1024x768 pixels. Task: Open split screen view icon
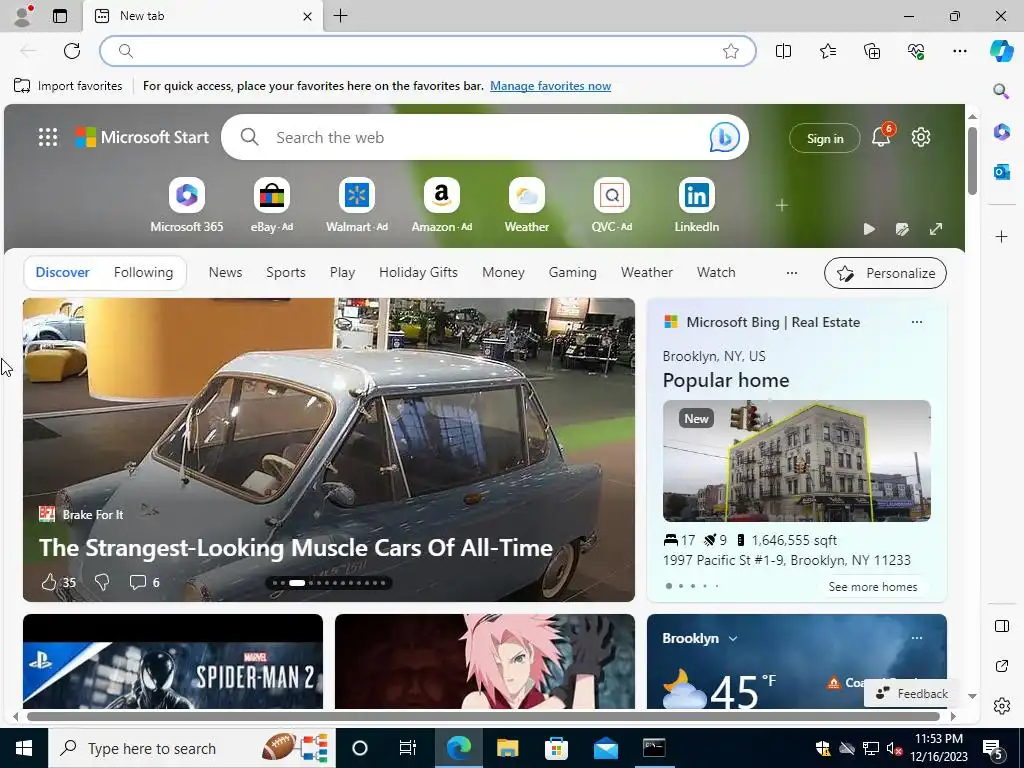coord(783,51)
